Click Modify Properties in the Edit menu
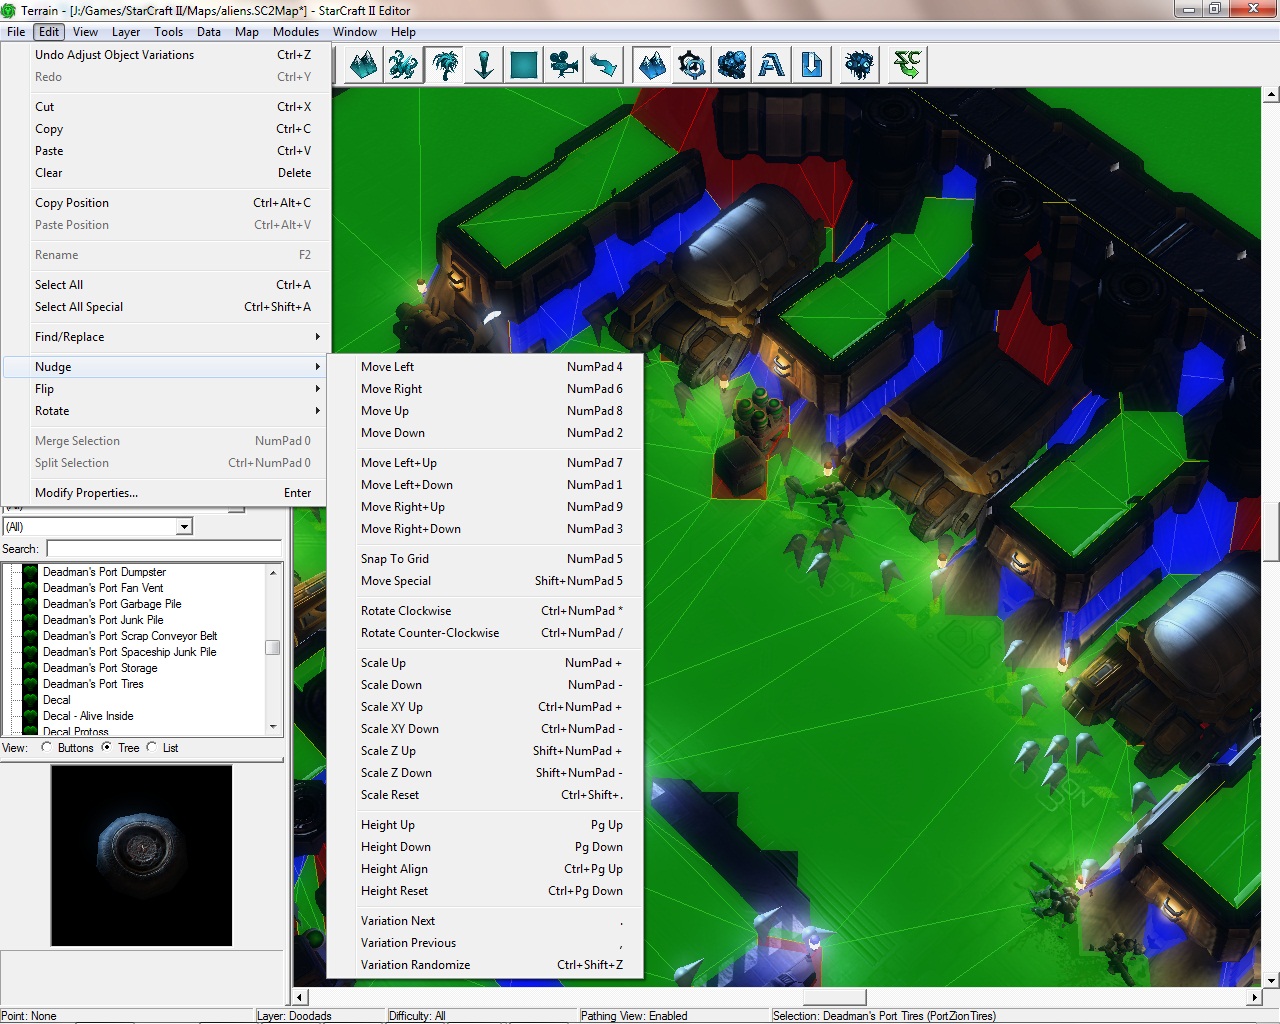Viewport: 1280px width, 1024px height. (x=87, y=493)
